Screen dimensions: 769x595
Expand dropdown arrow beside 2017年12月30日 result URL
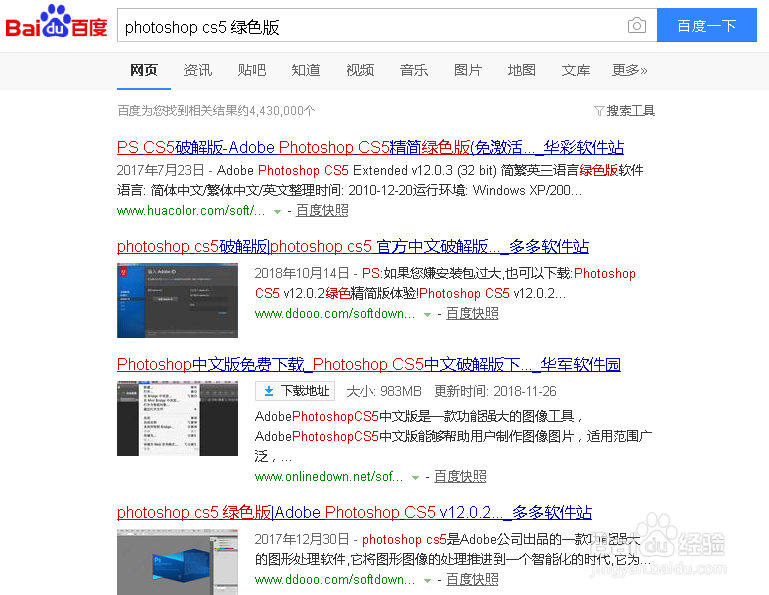427,581
